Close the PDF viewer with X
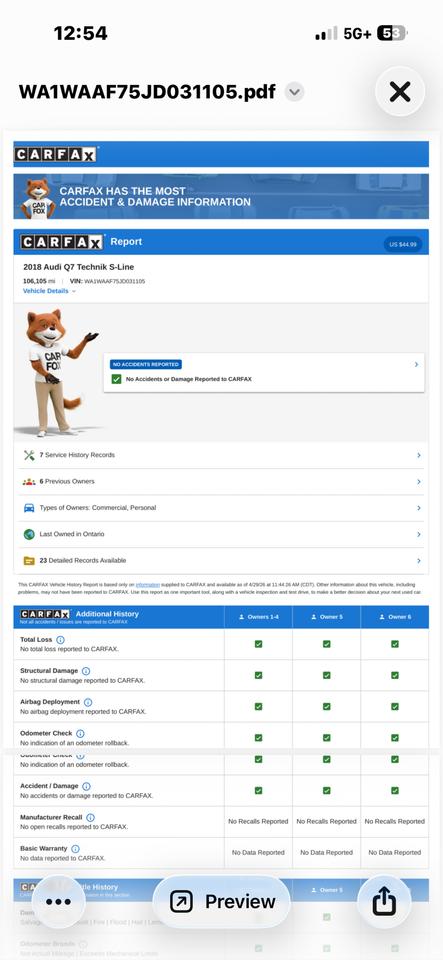This screenshot has height=960, width=443. (x=400, y=92)
